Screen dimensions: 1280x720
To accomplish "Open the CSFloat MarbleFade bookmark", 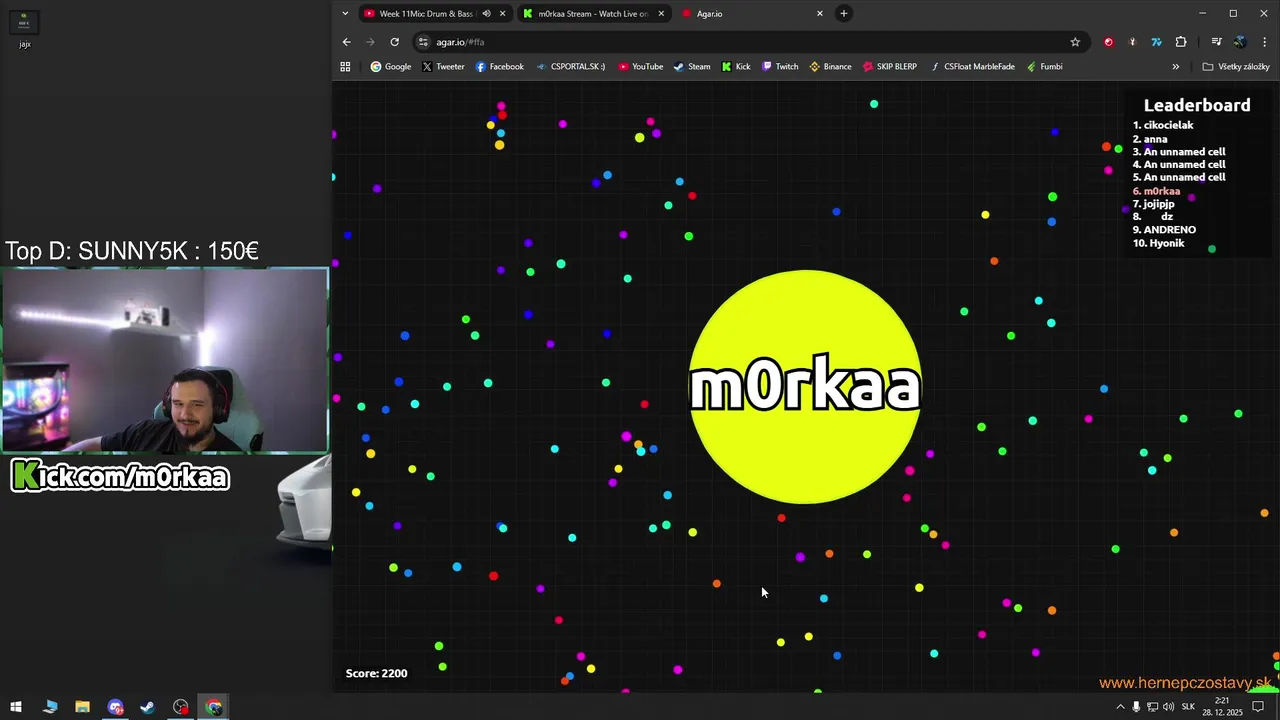I will click(972, 67).
